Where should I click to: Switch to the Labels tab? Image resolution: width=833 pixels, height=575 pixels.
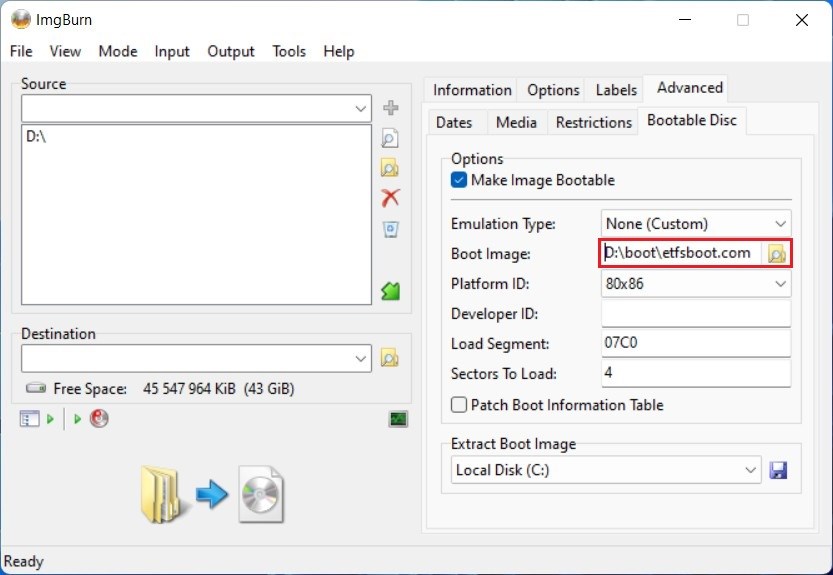(616, 90)
